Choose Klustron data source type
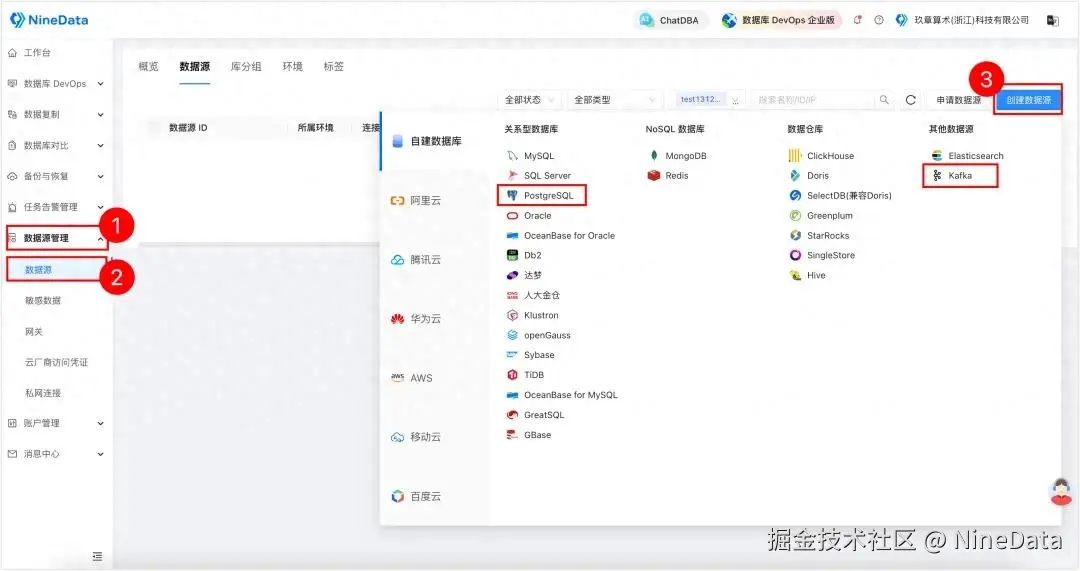The width and height of the screenshot is (1080, 571). coord(532,315)
